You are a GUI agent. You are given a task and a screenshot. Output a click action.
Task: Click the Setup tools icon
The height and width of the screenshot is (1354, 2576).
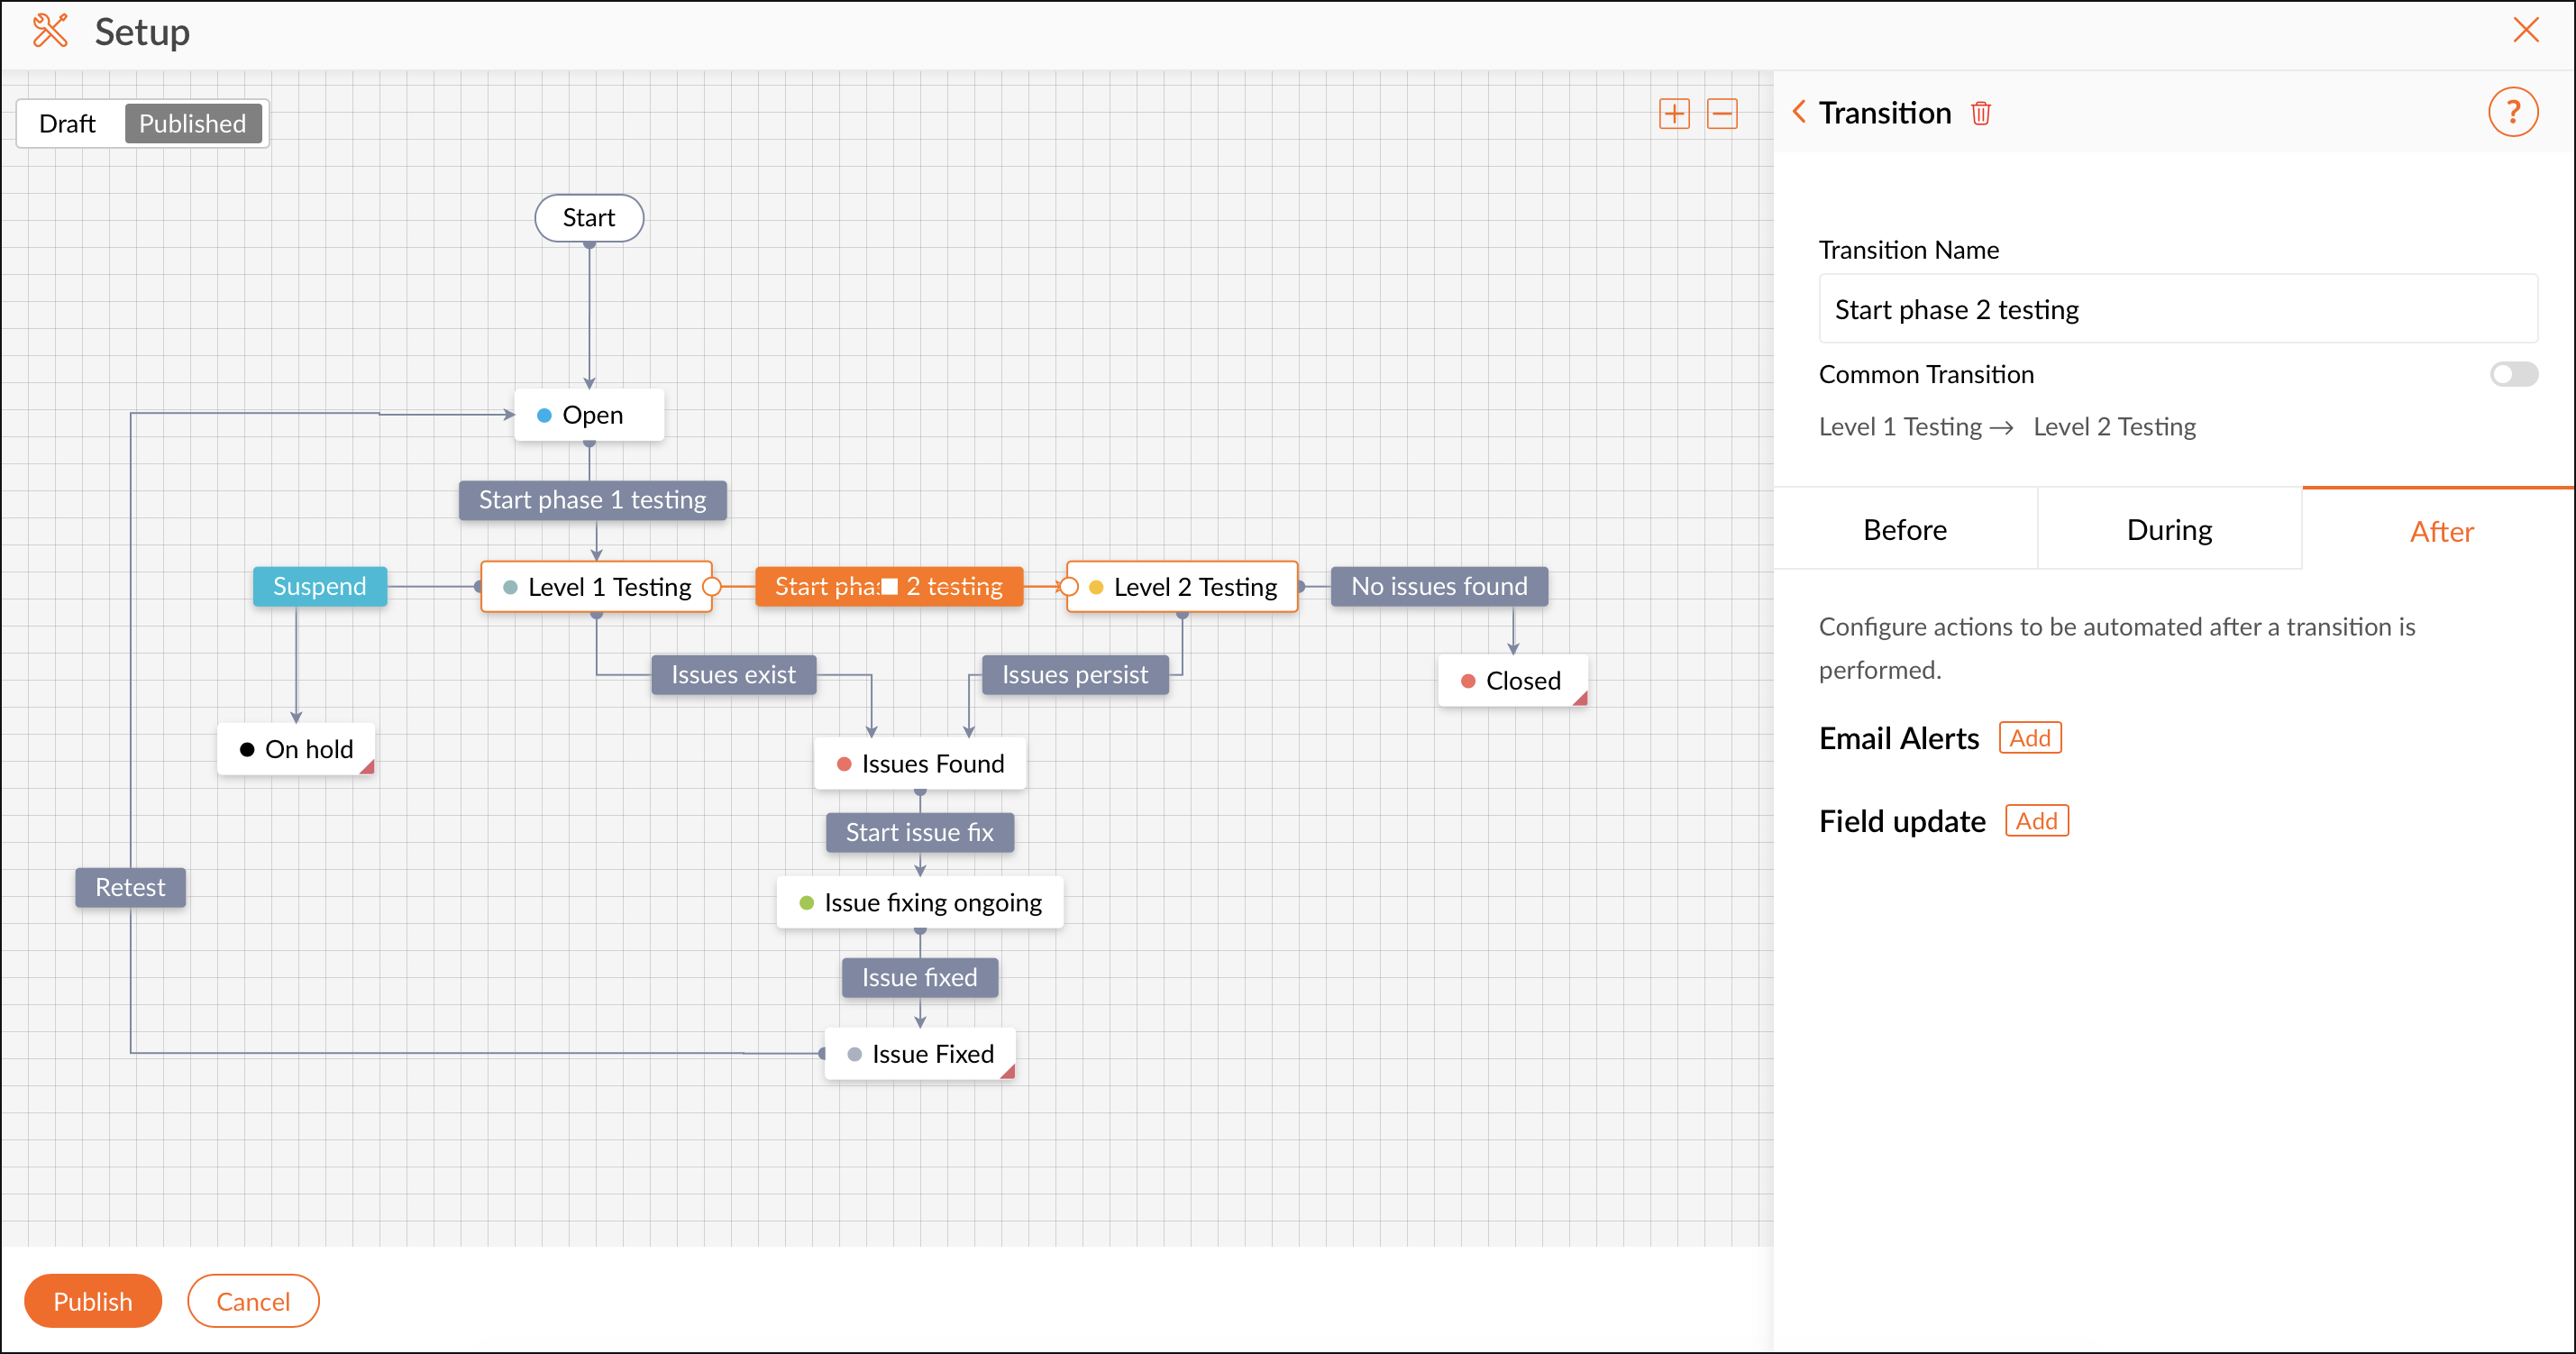pyautogui.click(x=49, y=31)
